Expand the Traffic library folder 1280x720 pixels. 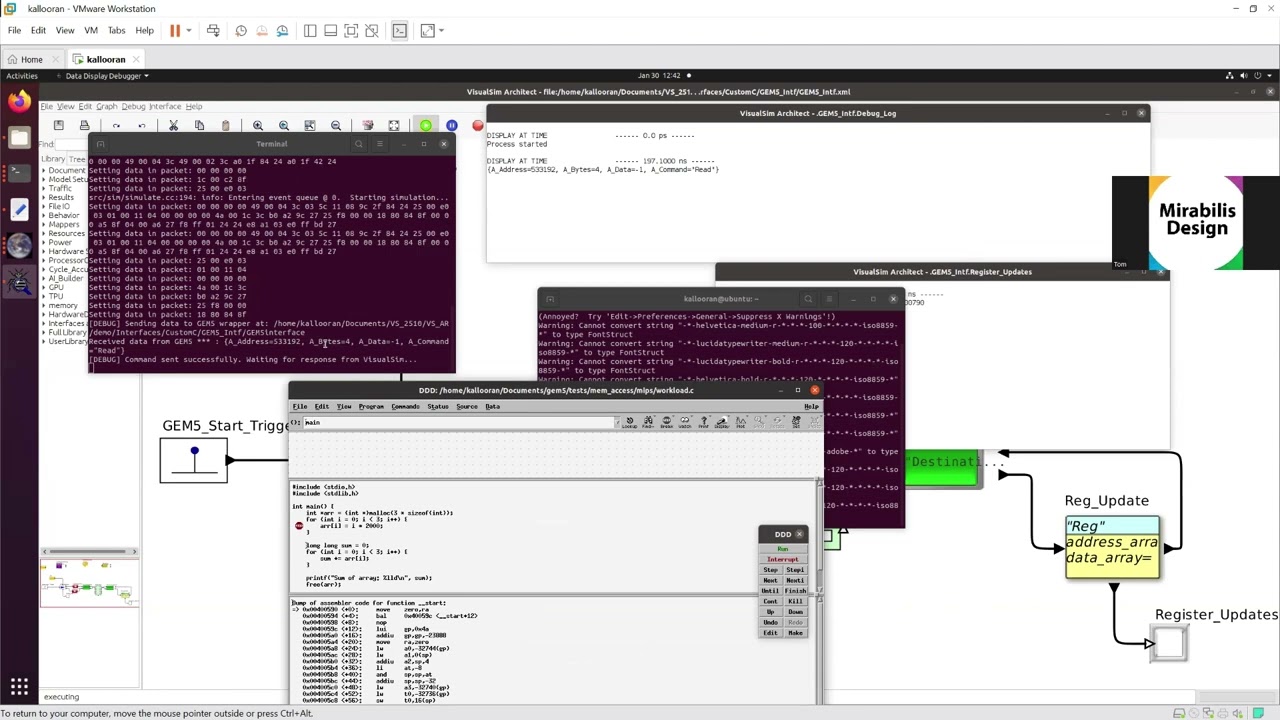(44, 188)
